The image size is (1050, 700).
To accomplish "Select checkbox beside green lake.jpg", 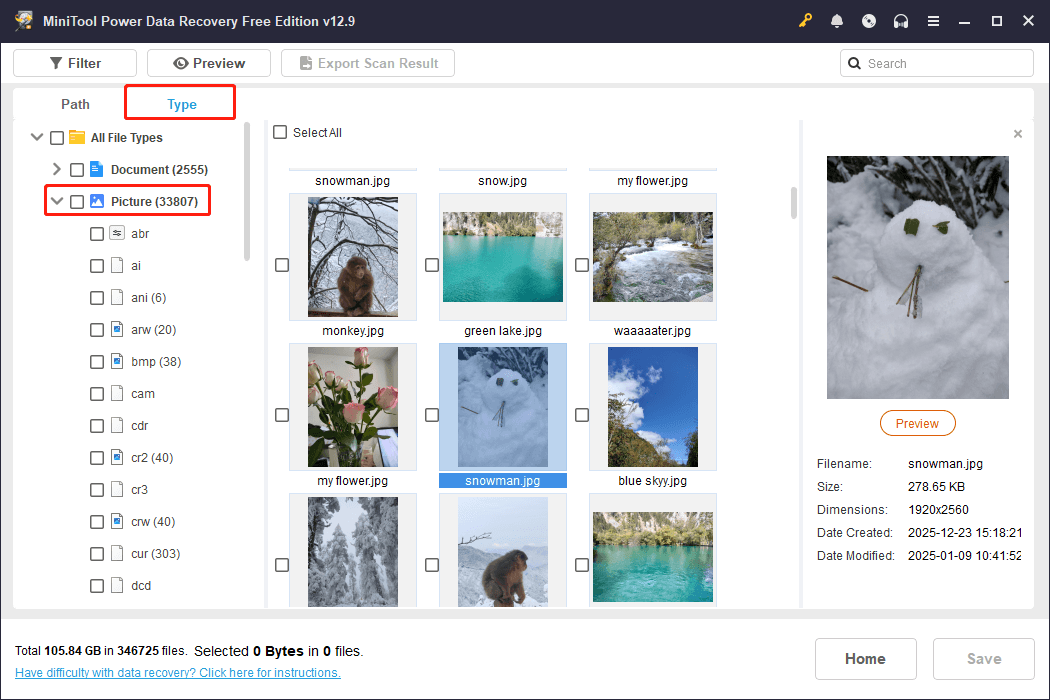I will [432, 265].
